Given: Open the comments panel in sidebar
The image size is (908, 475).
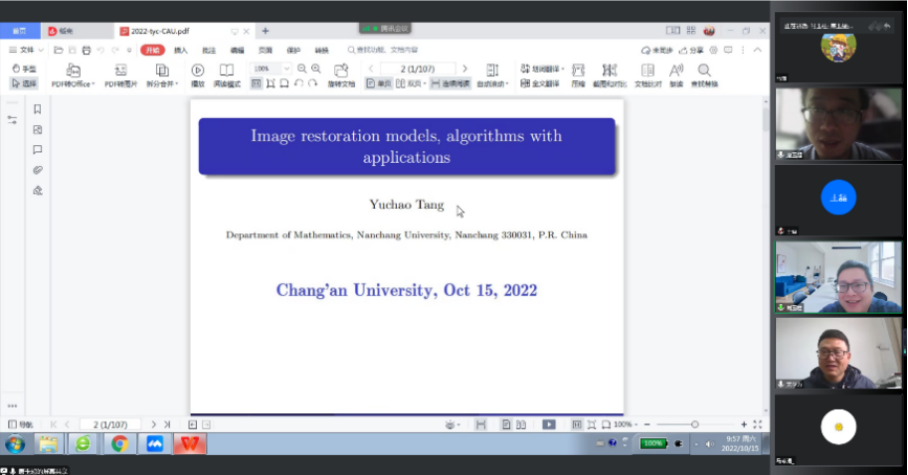Looking at the screenshot, I should point(37,150).
